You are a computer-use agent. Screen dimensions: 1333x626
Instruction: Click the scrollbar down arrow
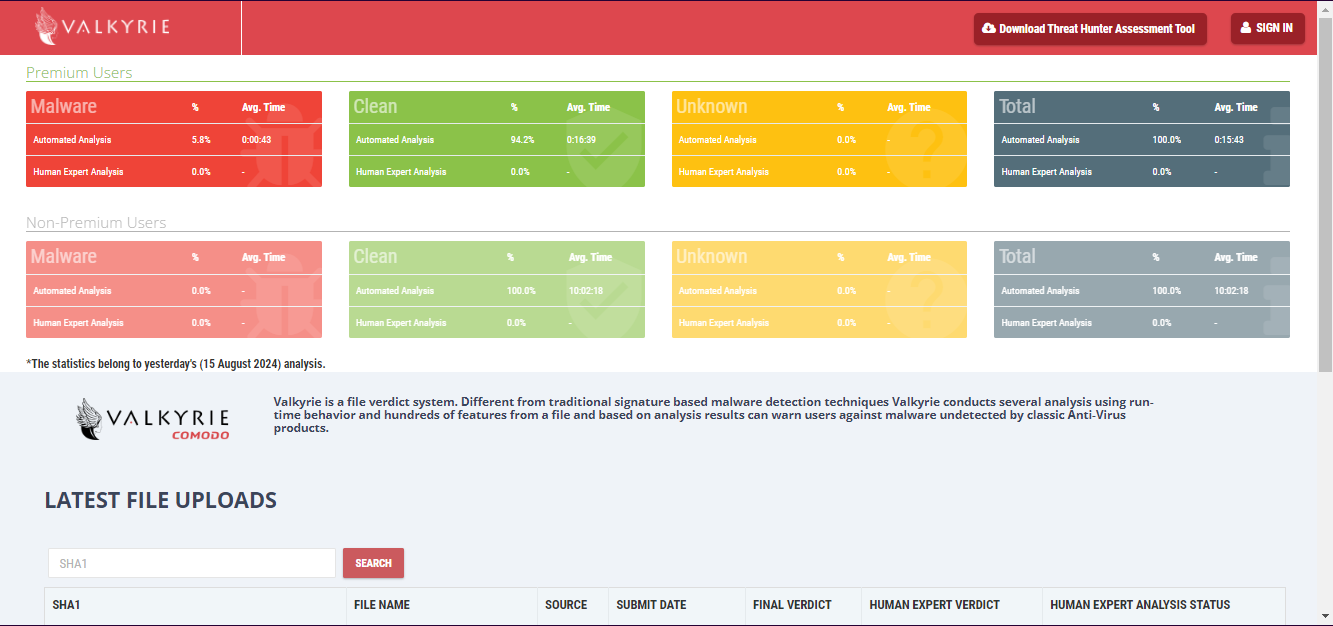[1325, 616]
